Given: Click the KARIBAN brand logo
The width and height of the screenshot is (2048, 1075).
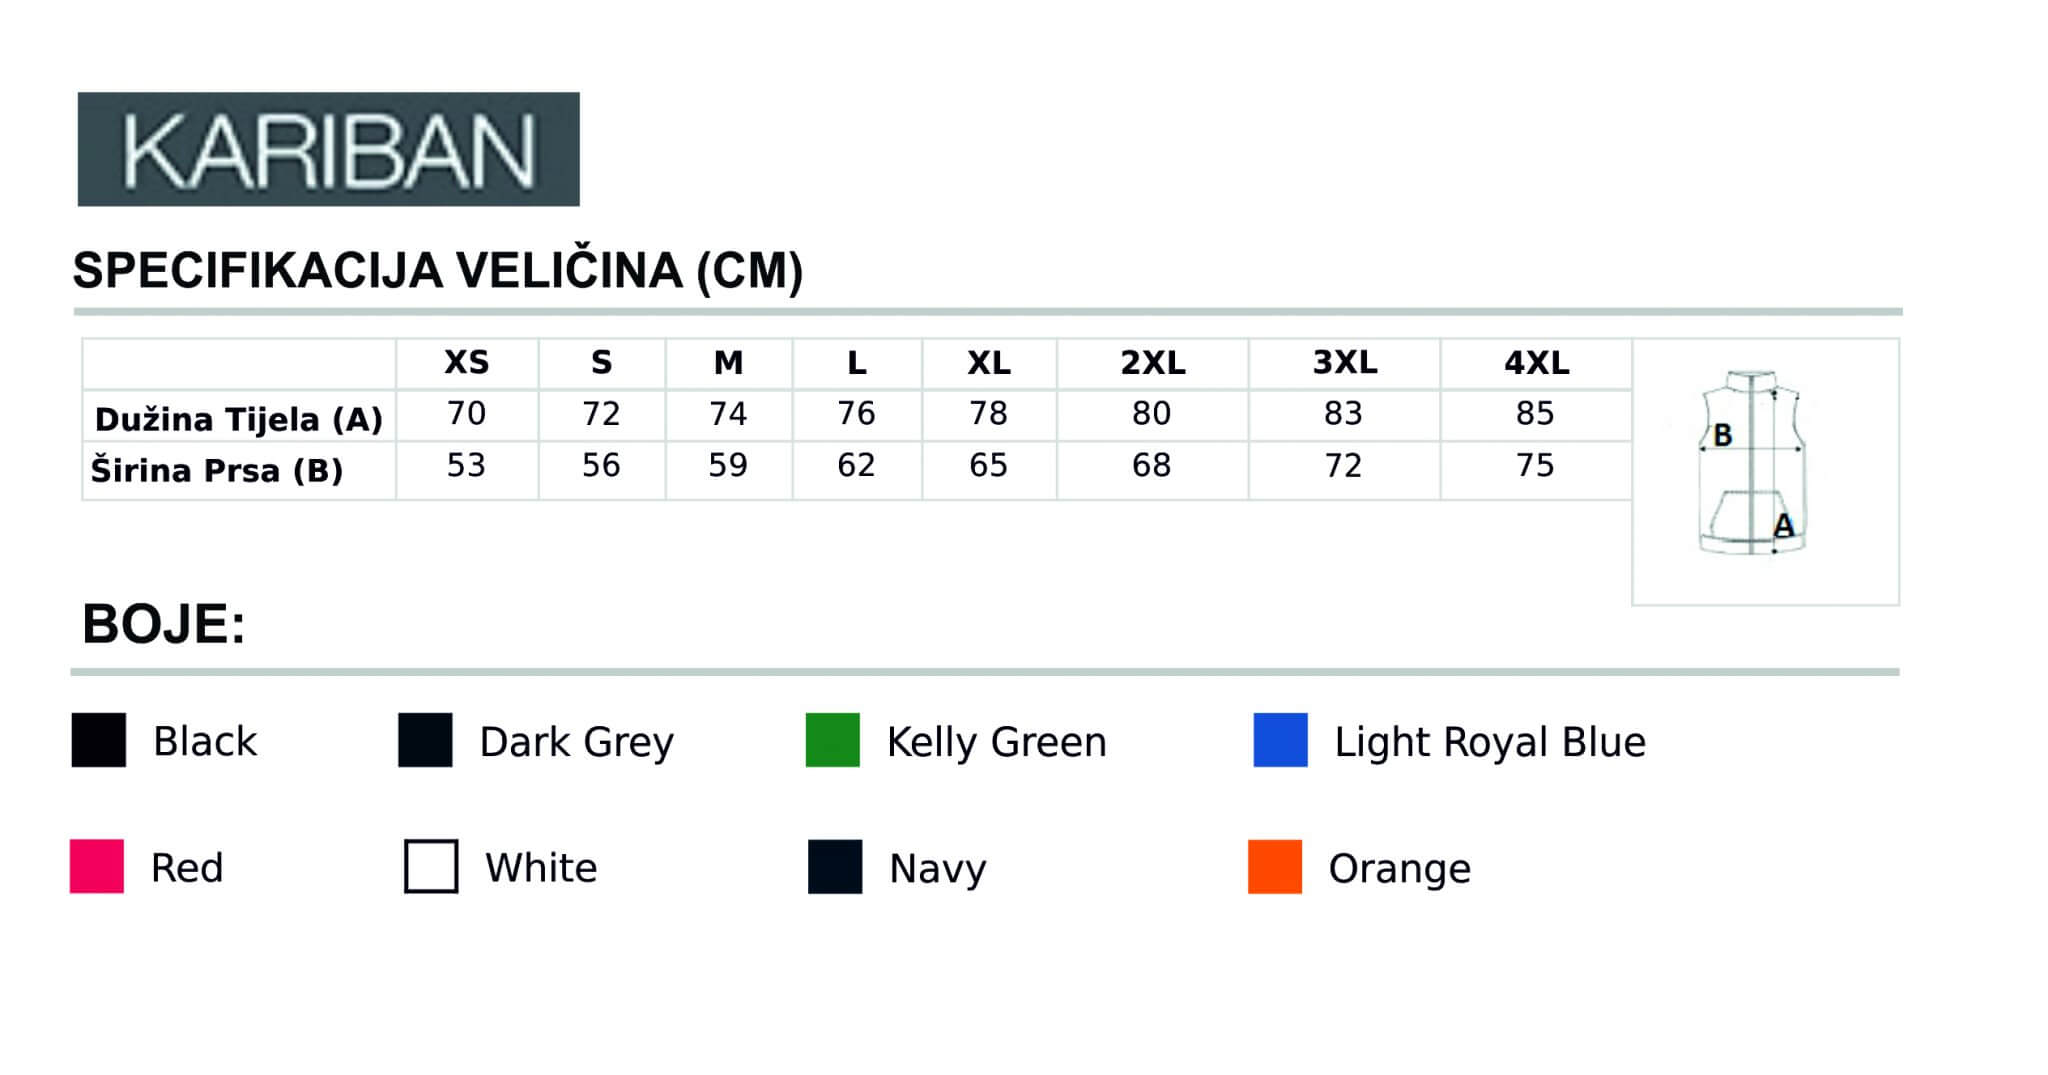Looking at the screenshot, I should click(328, 149).
